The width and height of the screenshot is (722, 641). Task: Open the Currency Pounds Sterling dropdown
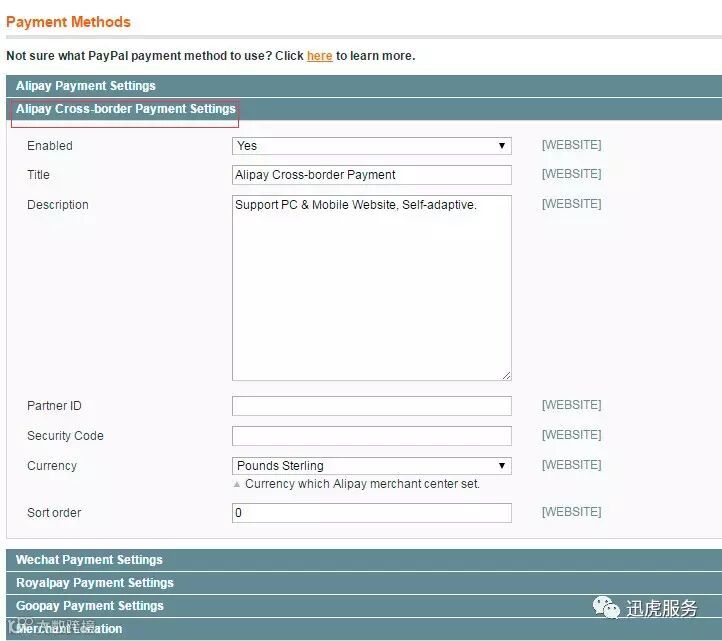(372, 466)
